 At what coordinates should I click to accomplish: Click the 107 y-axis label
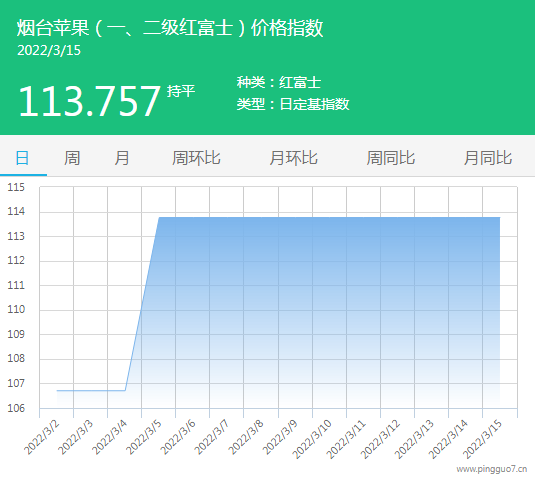click(x=16, y=383)
